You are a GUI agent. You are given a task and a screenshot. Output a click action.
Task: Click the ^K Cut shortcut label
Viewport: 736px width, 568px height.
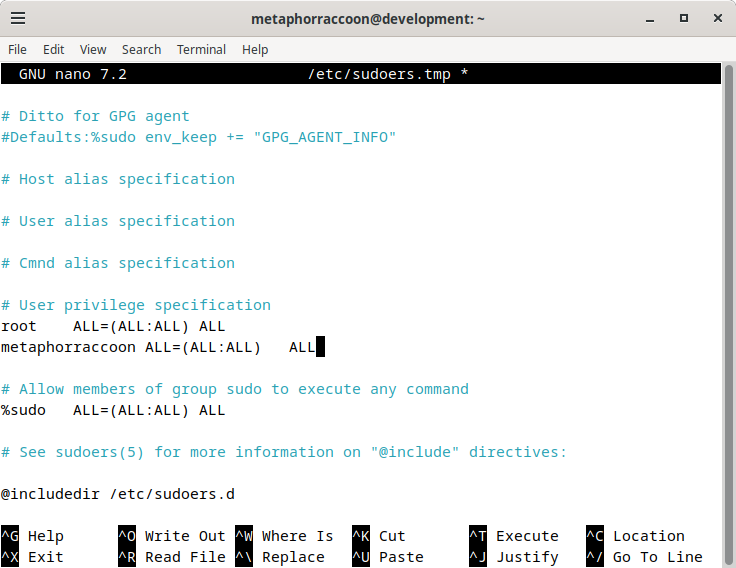(379, 536)
